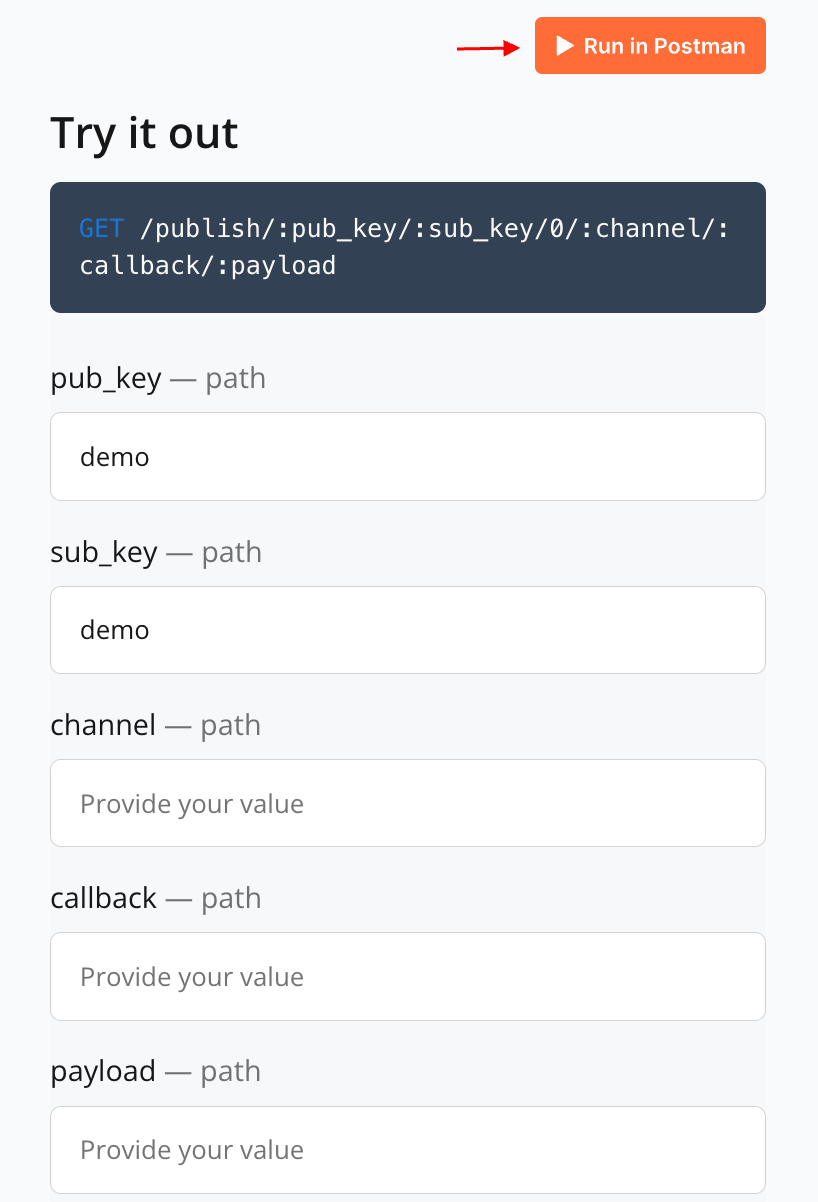Click the payload parameter label

coord(103,1071)
